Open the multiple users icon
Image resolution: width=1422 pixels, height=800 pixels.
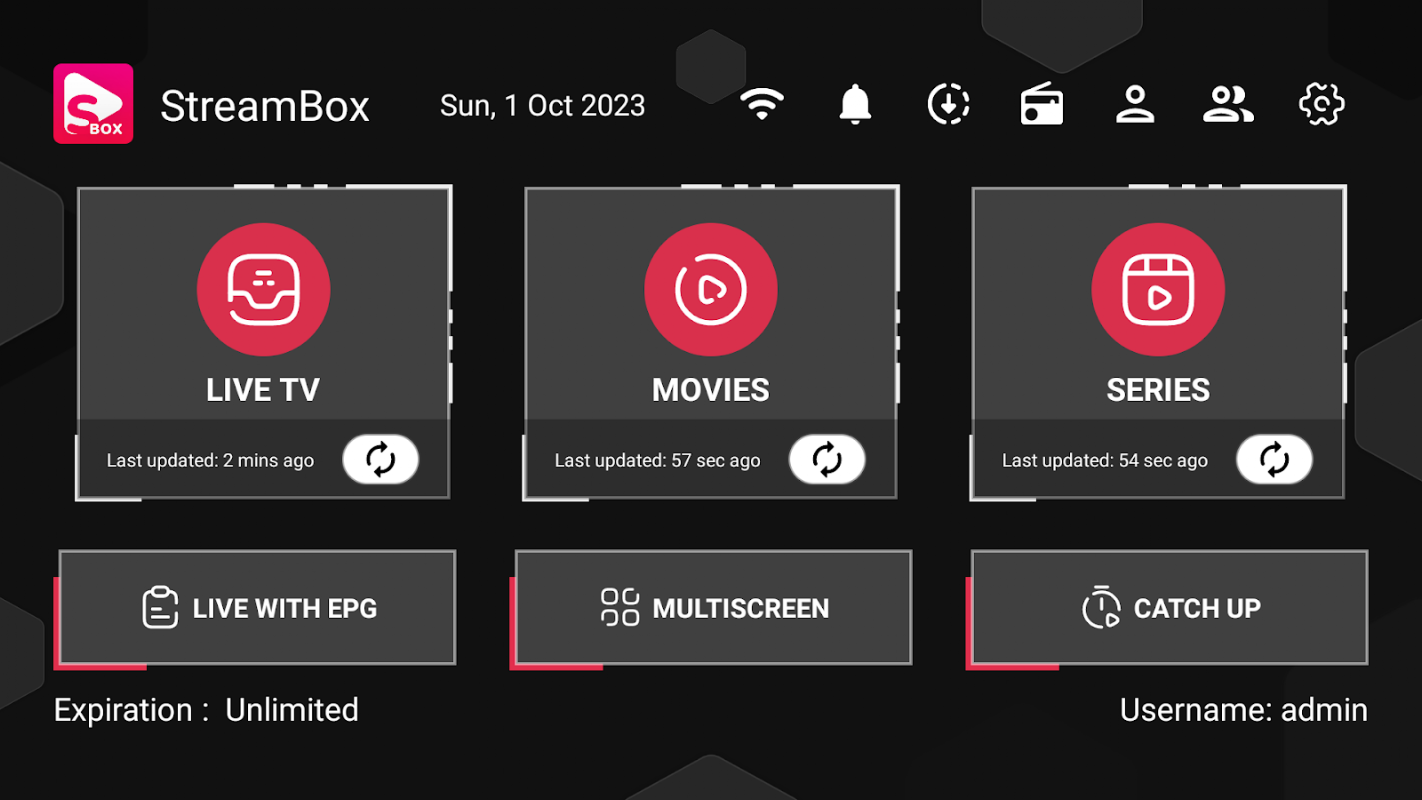pos(1228,104)
